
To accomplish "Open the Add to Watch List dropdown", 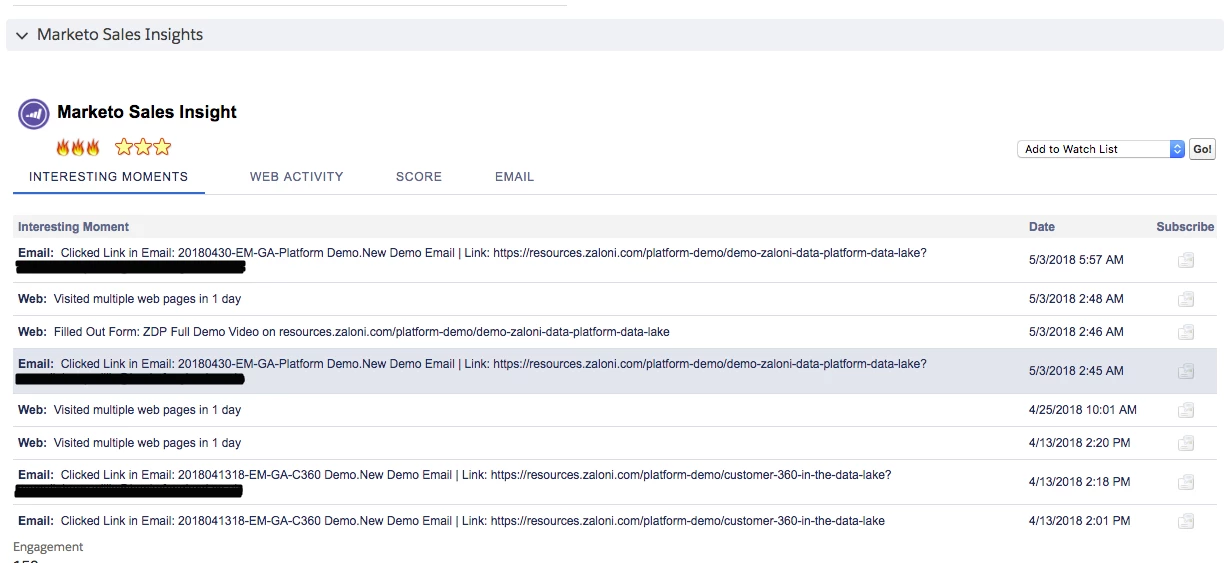I will coord(1101,149).
